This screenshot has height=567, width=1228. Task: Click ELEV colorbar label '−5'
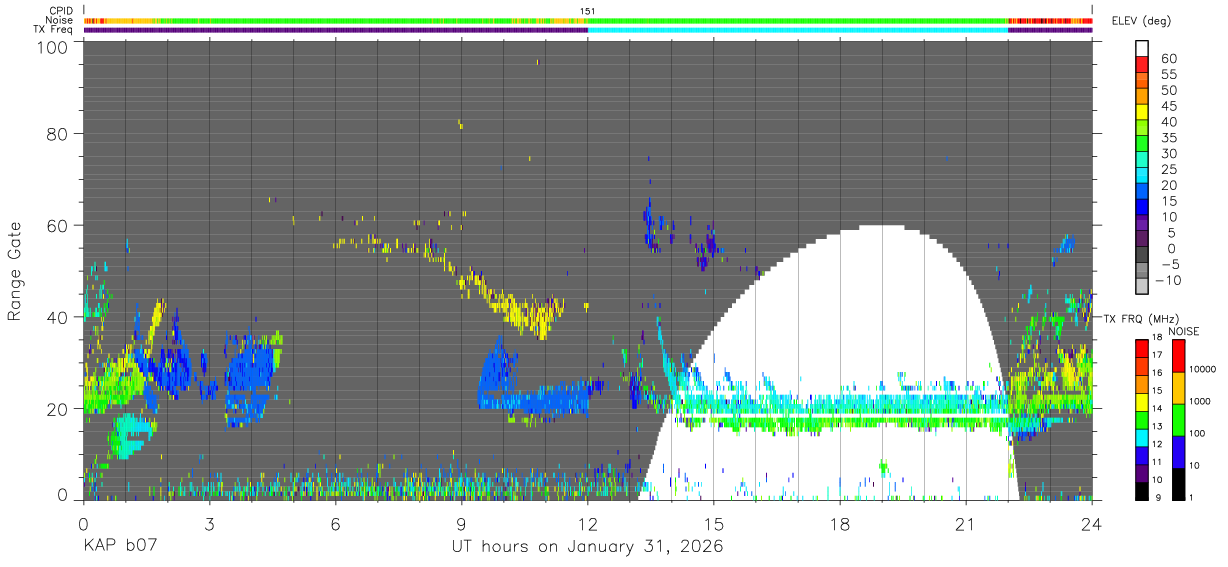pos(1168,265)
